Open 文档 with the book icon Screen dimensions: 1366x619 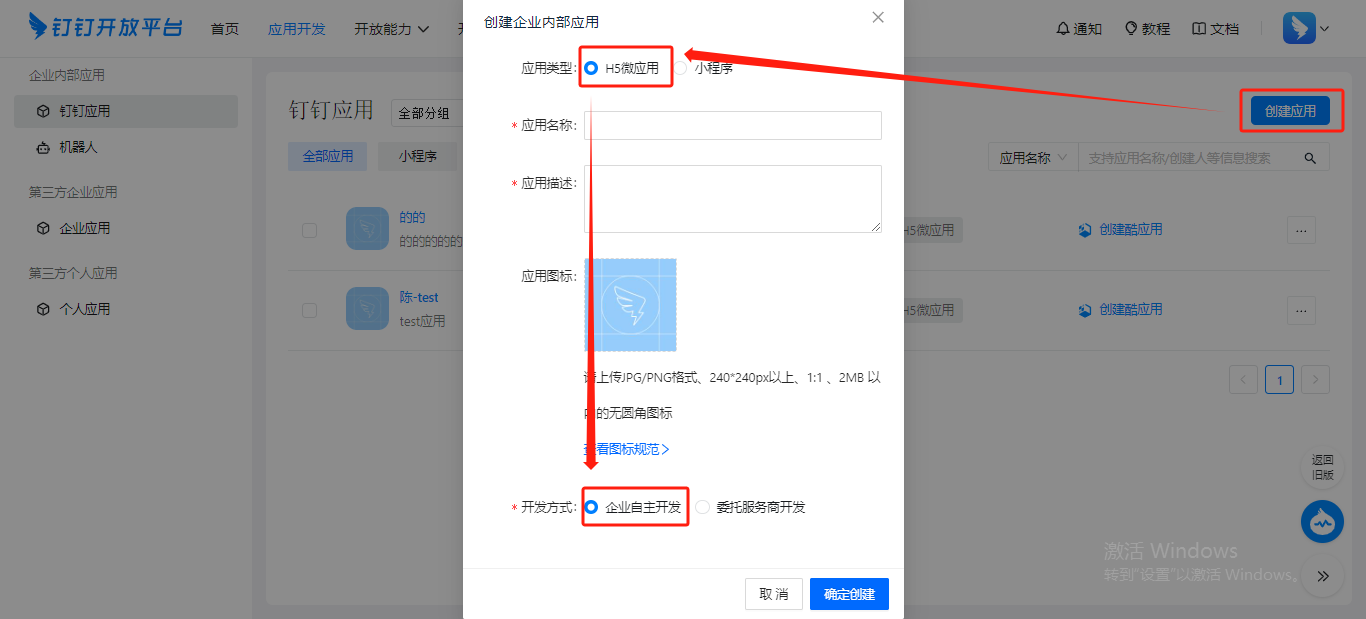[x=1216, y=29]
